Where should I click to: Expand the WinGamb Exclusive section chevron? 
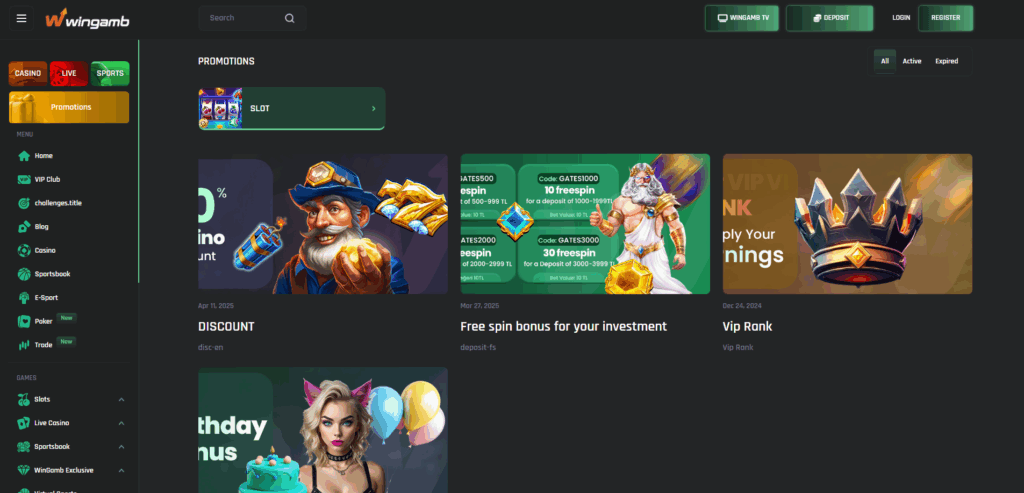[121, 470]
